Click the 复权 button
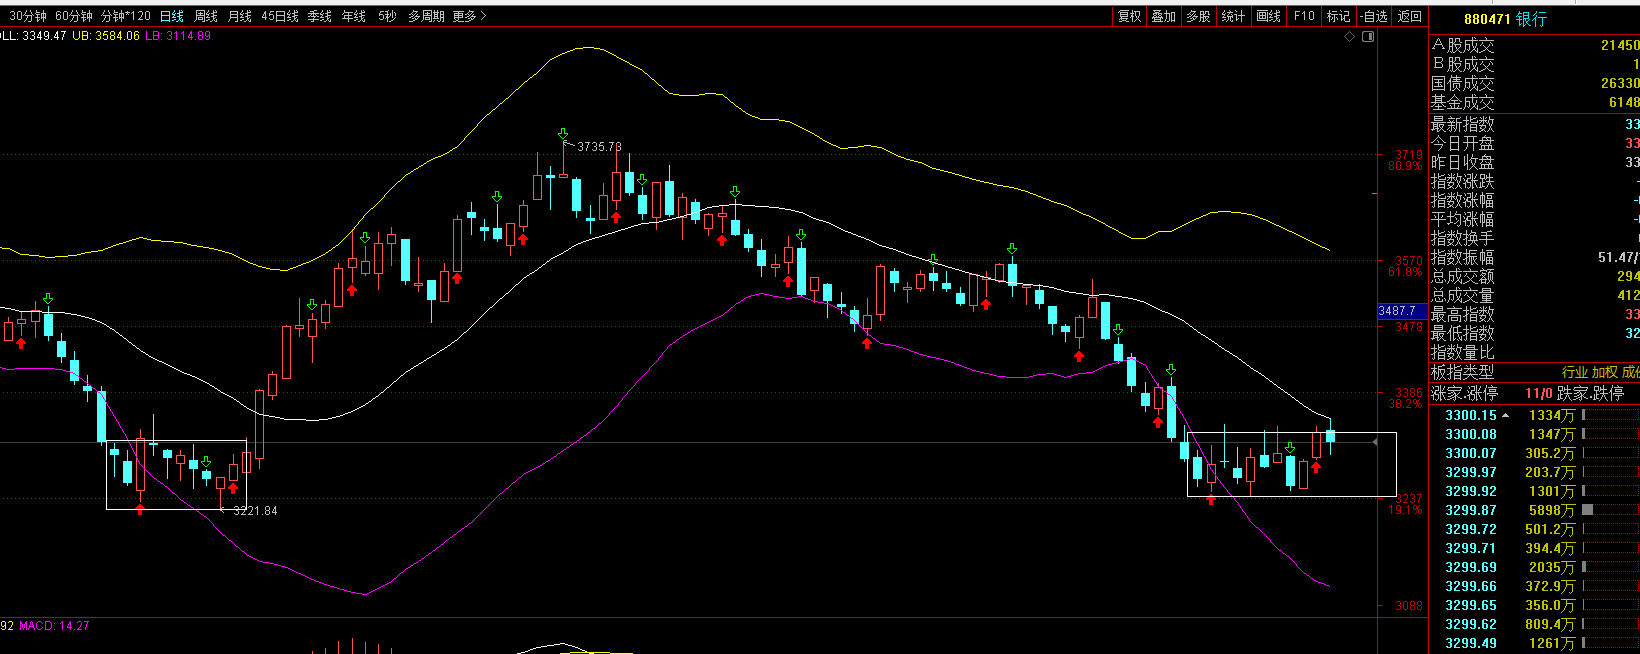Screen dimensions: 1640x654 [x=1130, y=16]
